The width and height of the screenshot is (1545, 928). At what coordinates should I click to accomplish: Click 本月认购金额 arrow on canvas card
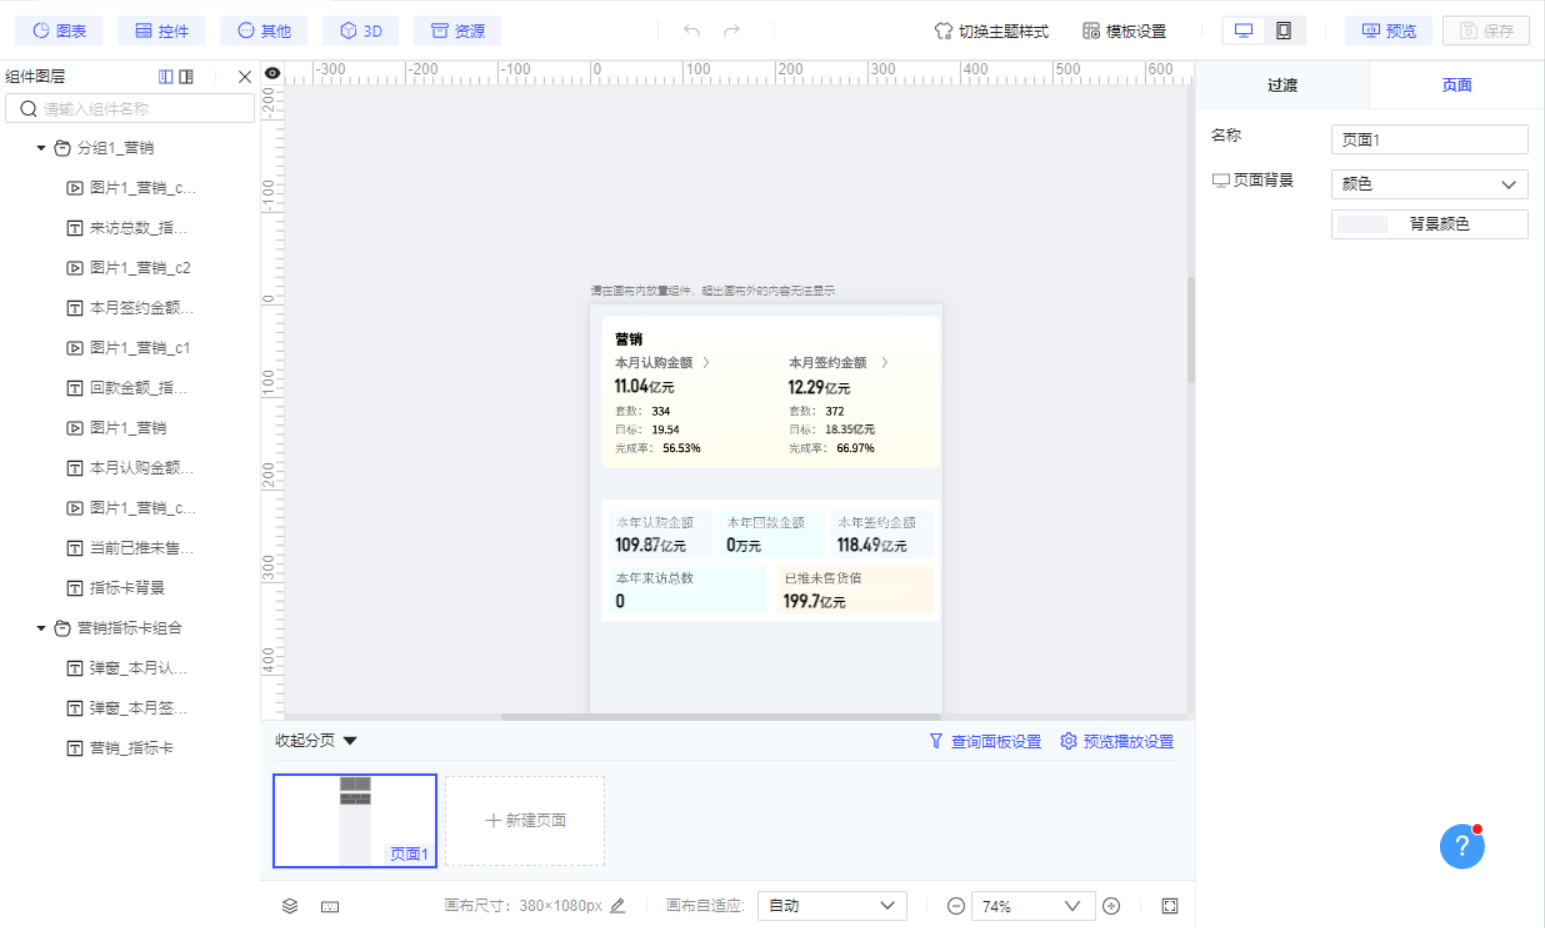point(706,362)
